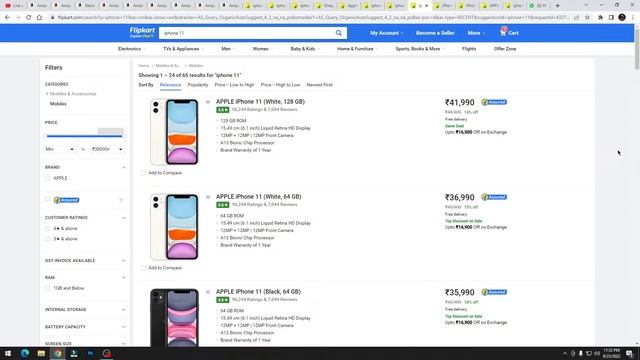
Task: Click the browser forward arrow
Action: pyautogui.click(x=18, y=18)
